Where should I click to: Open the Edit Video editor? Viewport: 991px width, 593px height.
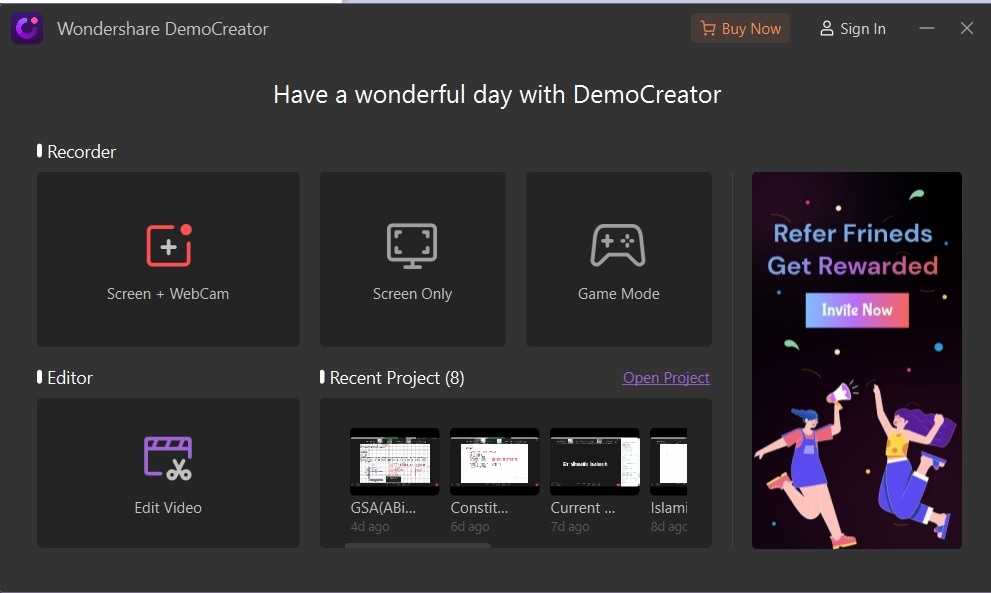[168, 473]
